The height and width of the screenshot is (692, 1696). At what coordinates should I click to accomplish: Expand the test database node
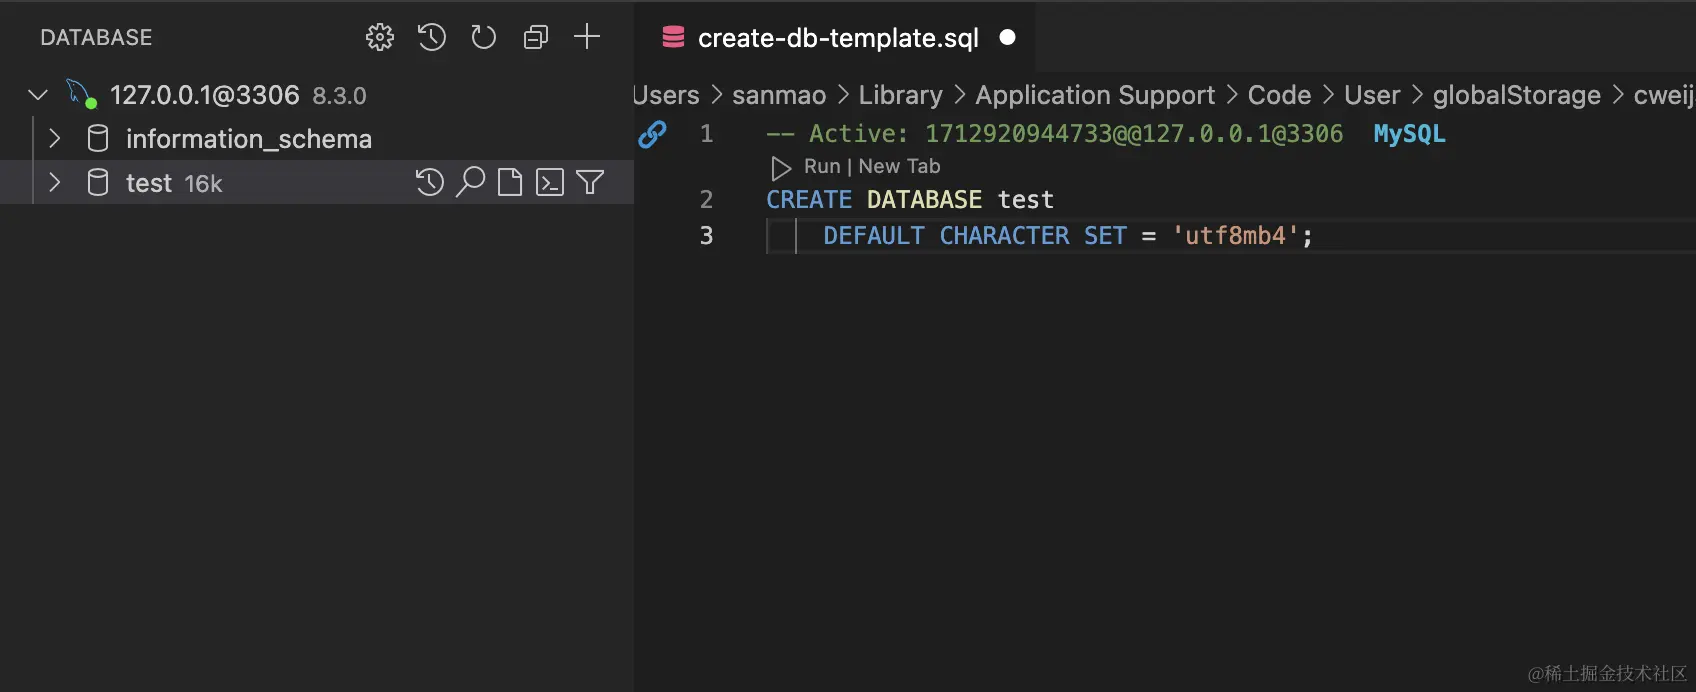pyautogui.click(x=55, y=182)
